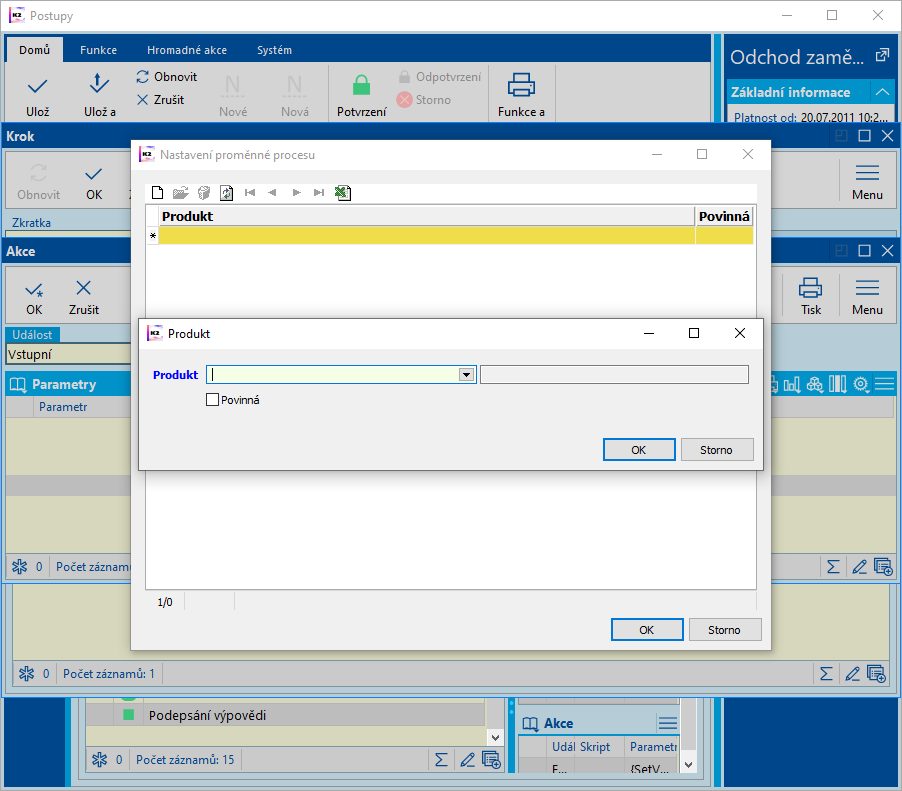
Task: Click the sum icon in Akce window status bar
Action: [833, 567]
